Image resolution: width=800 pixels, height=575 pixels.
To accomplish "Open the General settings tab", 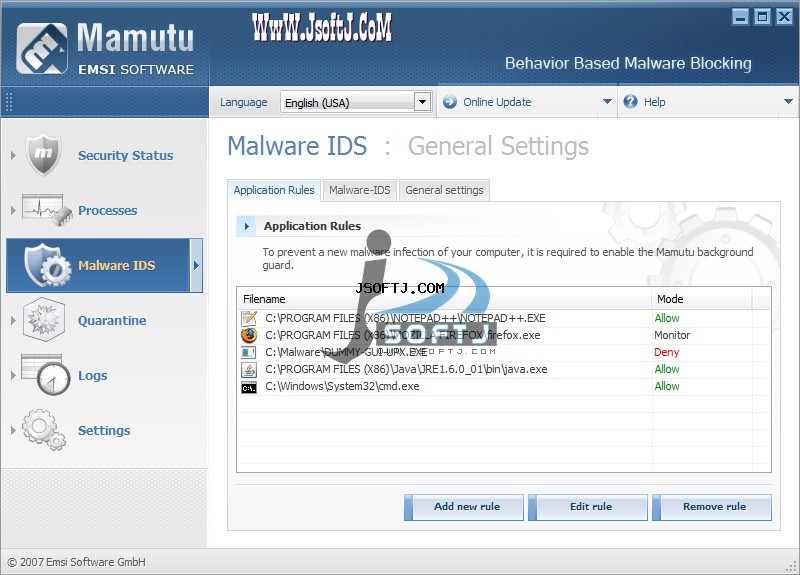I will [x=444, y=190].
